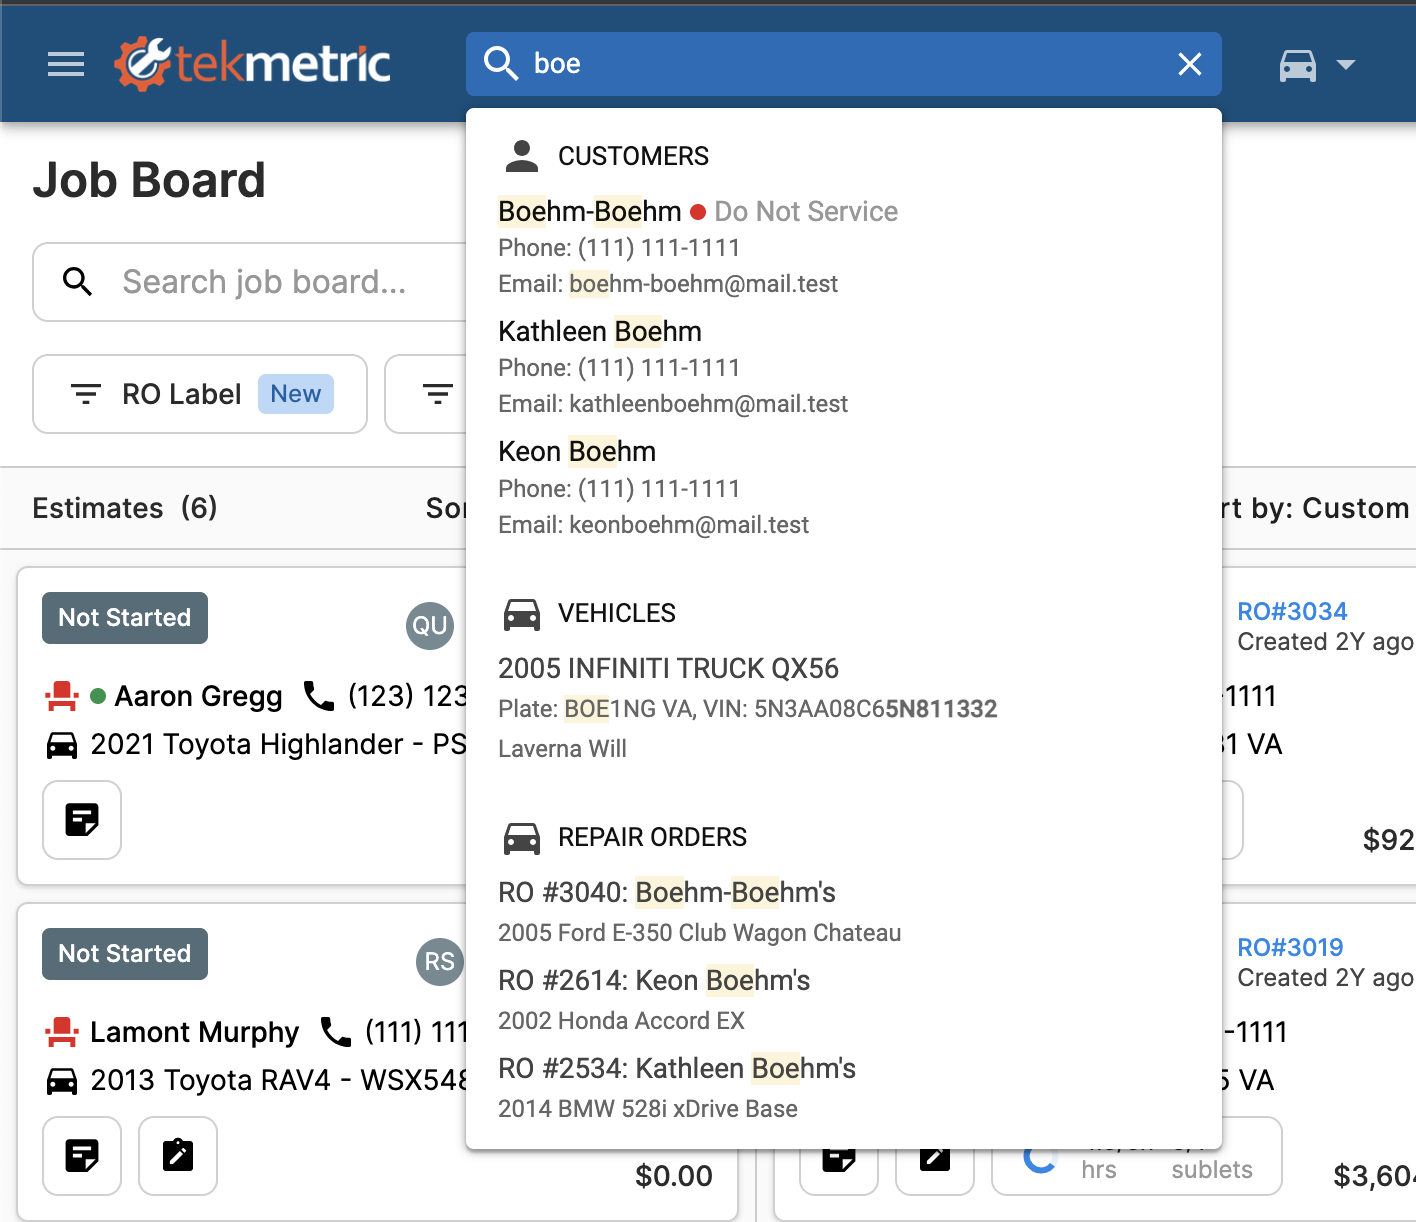1416x1222 pixels.
Task: Open RO #2534: Kathleen Boehm's
Action: tap(677, 1069)
